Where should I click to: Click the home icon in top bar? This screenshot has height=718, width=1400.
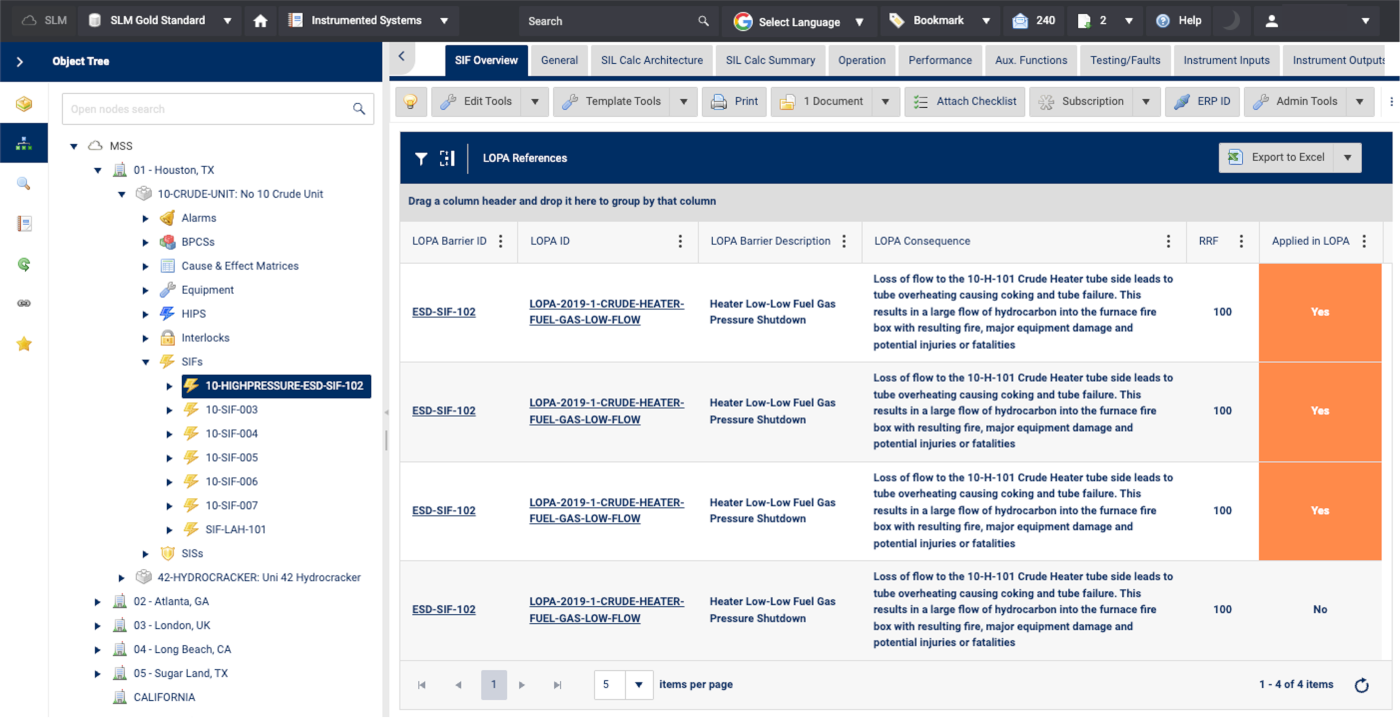pos(260,21)
